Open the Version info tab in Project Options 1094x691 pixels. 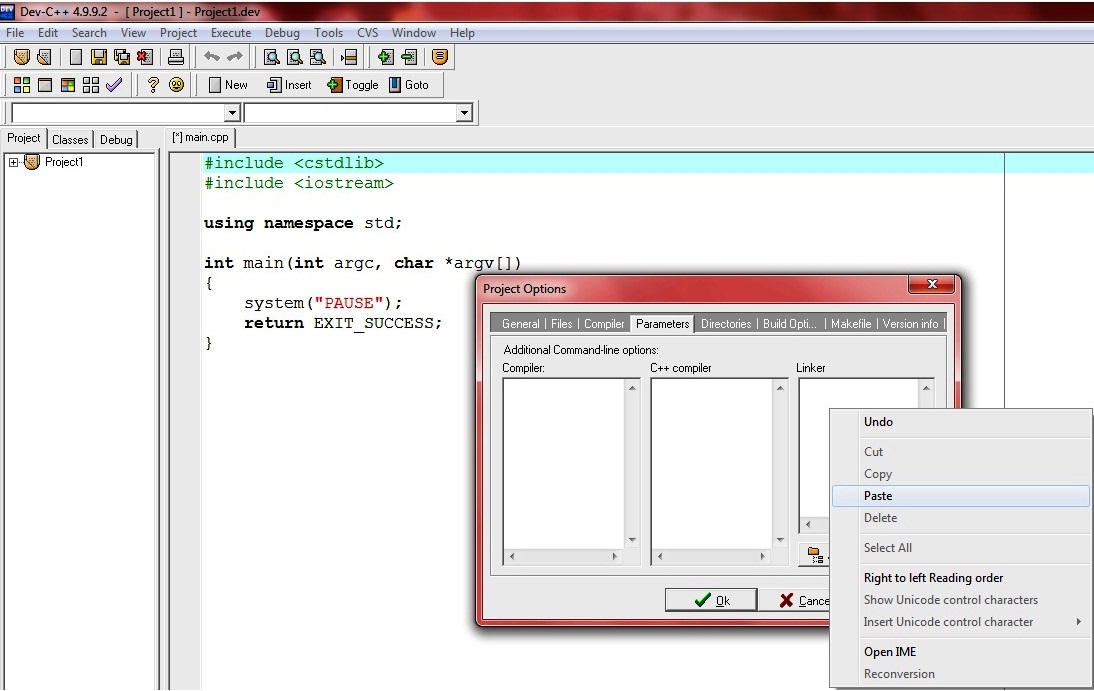click(911, 324)
